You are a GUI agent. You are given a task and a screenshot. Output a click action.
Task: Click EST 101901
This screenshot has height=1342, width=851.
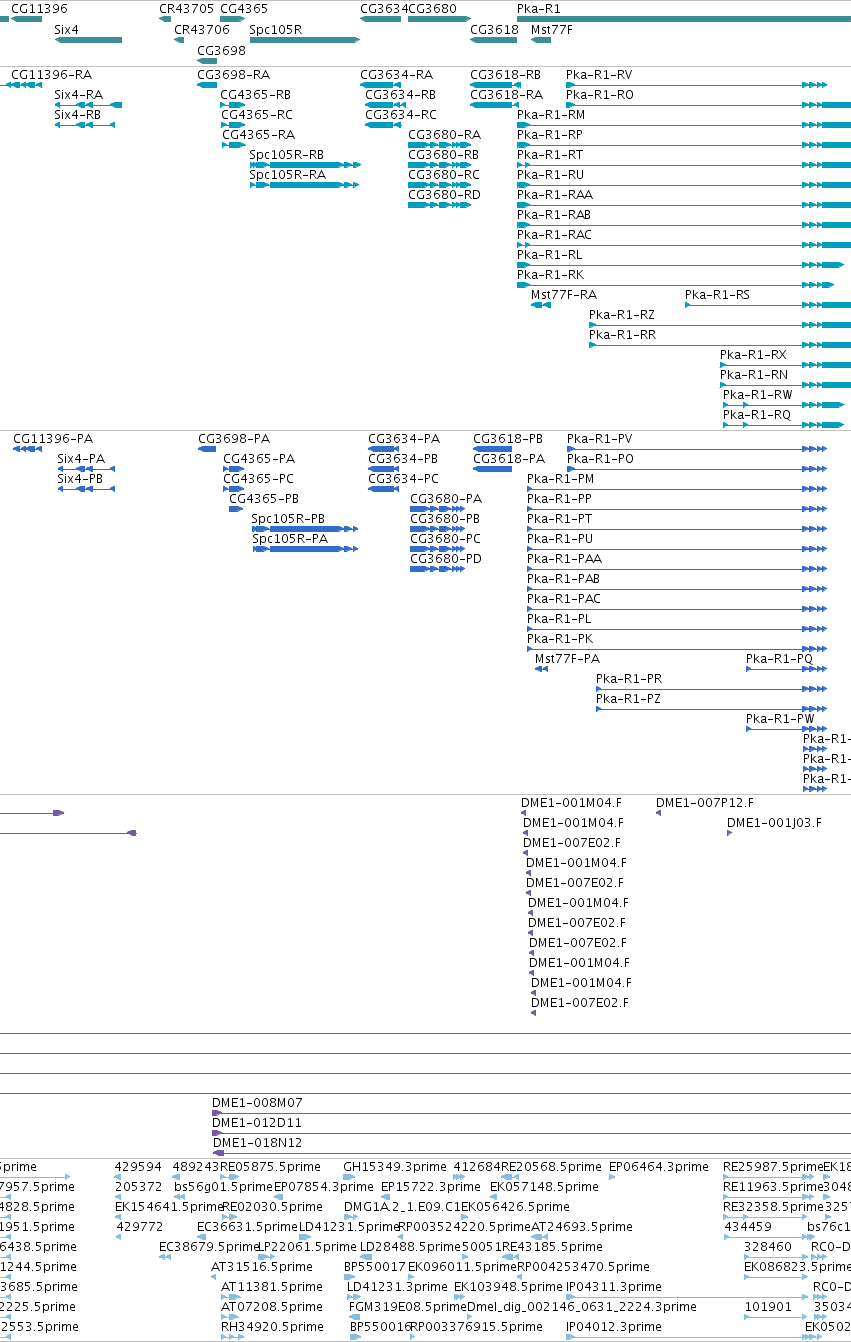pos(768,1307)
